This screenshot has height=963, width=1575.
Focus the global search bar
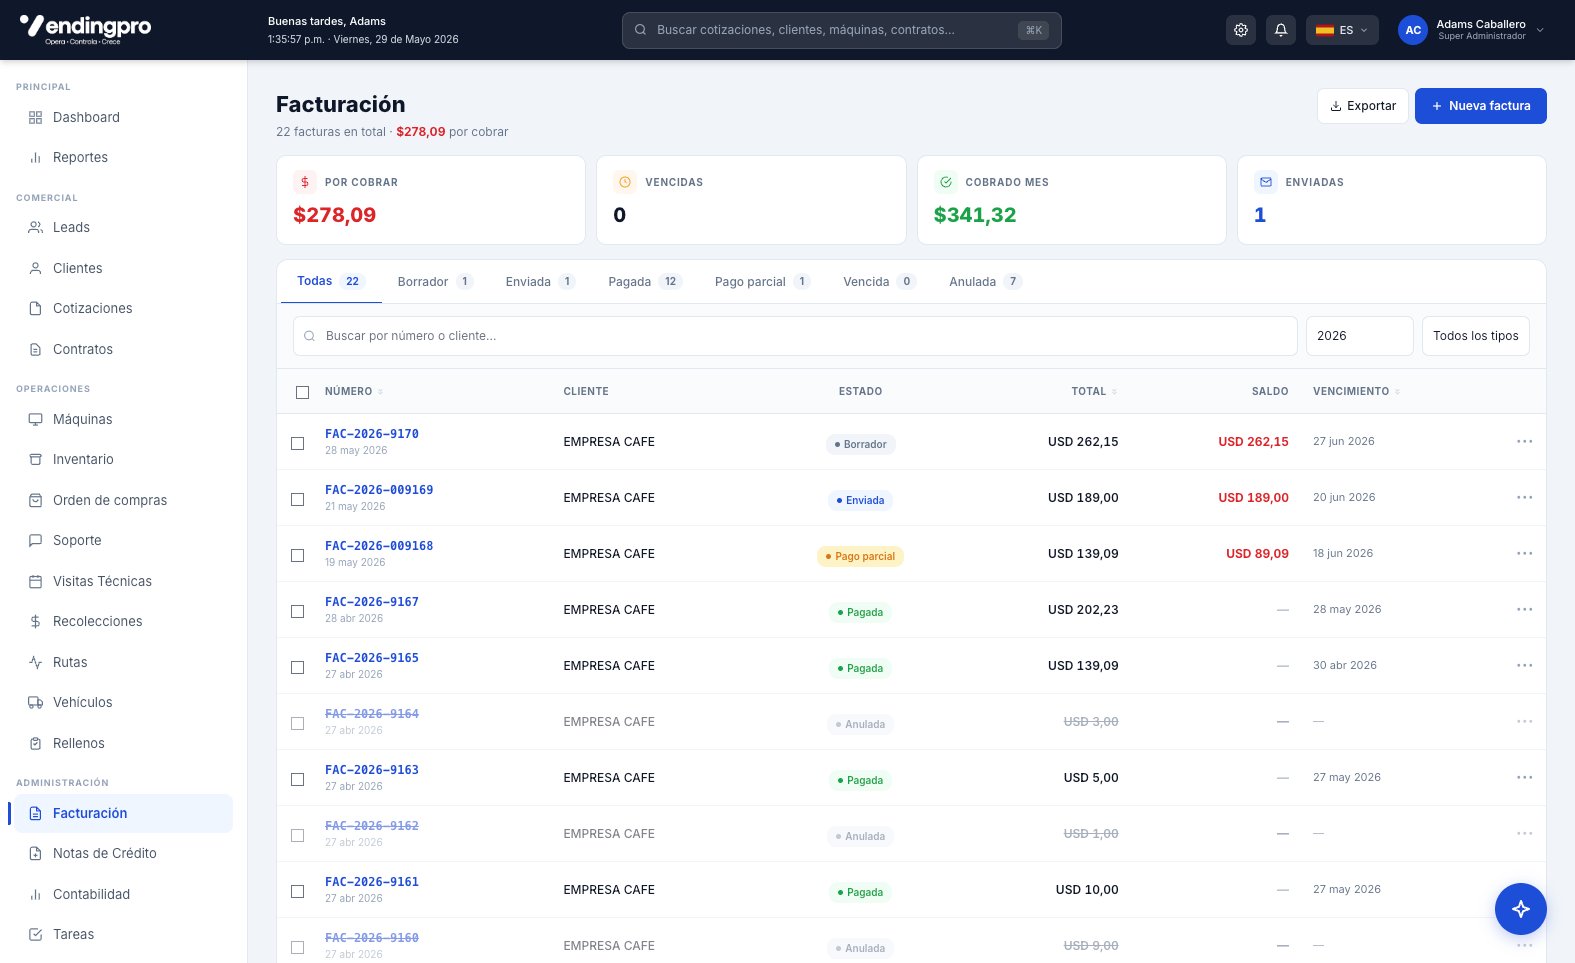841,30
